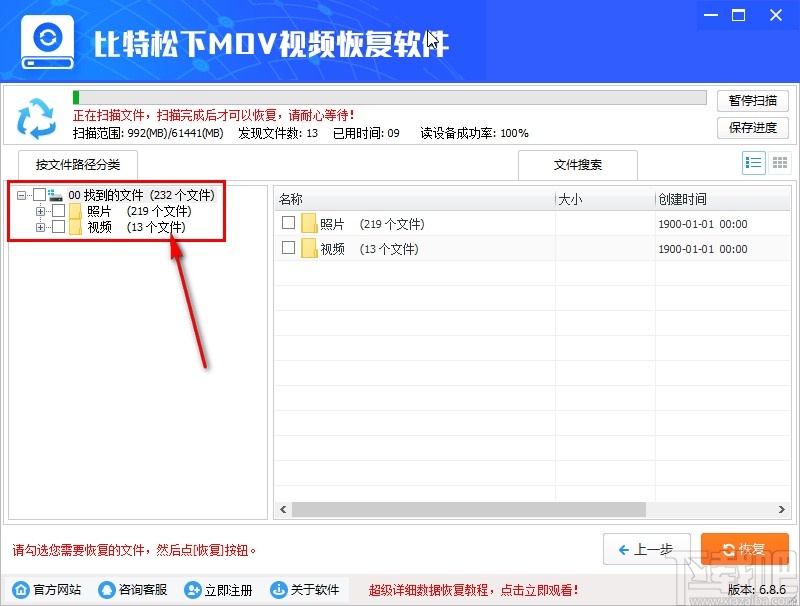Click the 官方网站 home icon
Screen dimensions: 800x606
tap(21, 590)
